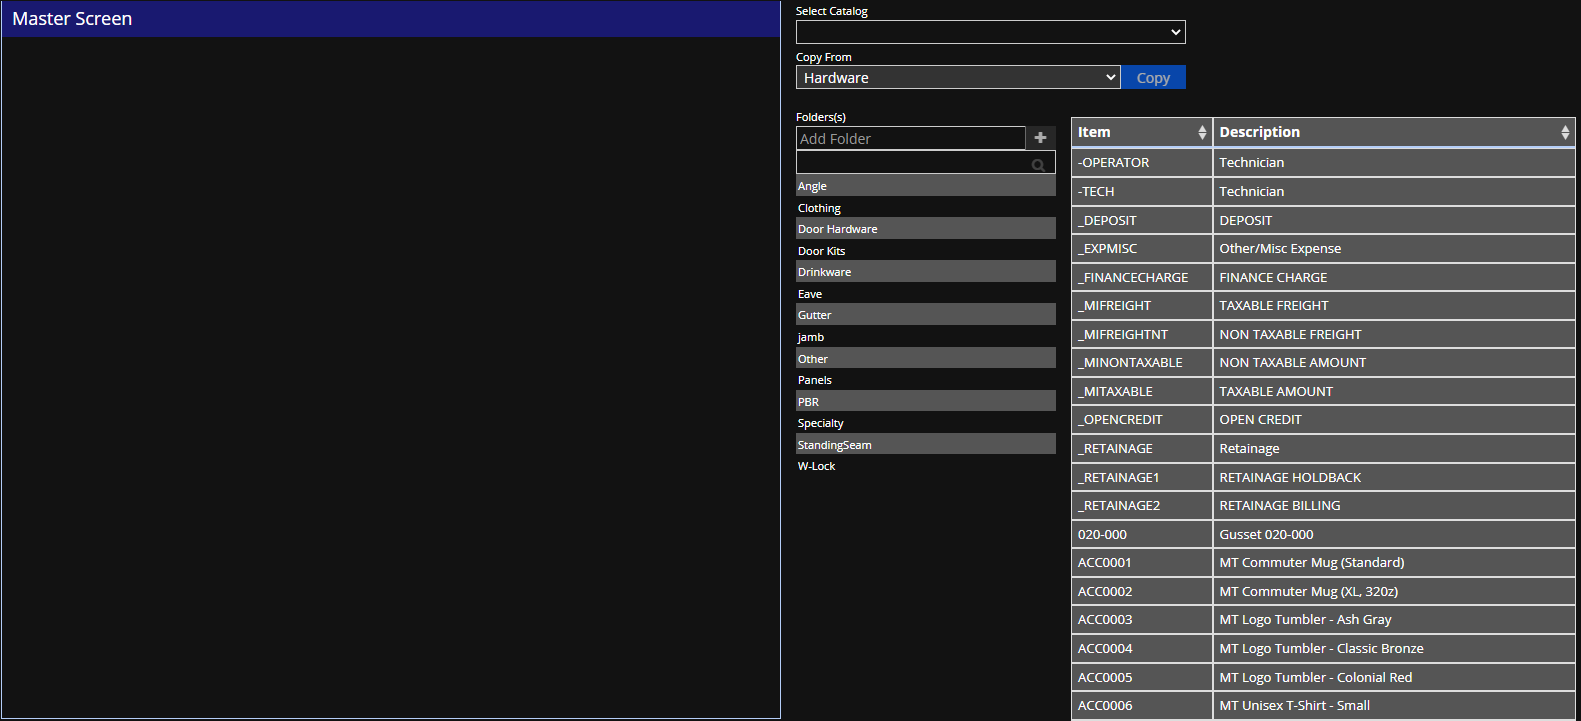
Task: Click OPEN CREDIT description cell
Action: coord(1394,419)
